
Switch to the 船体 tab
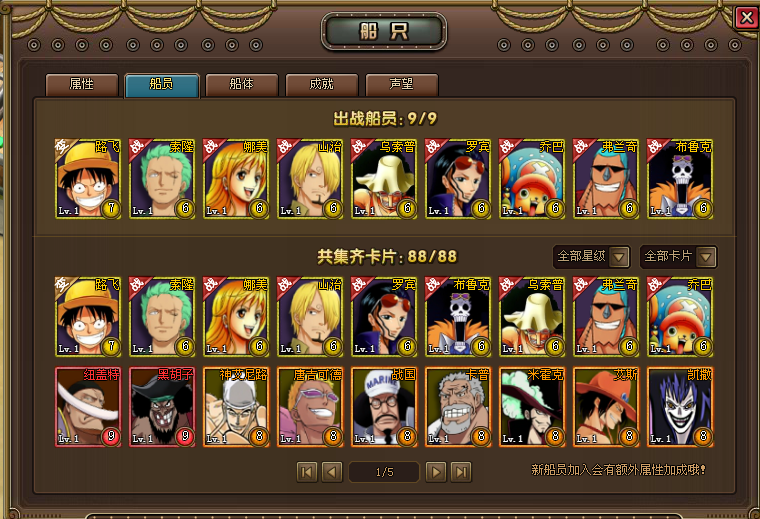[242, 85]
